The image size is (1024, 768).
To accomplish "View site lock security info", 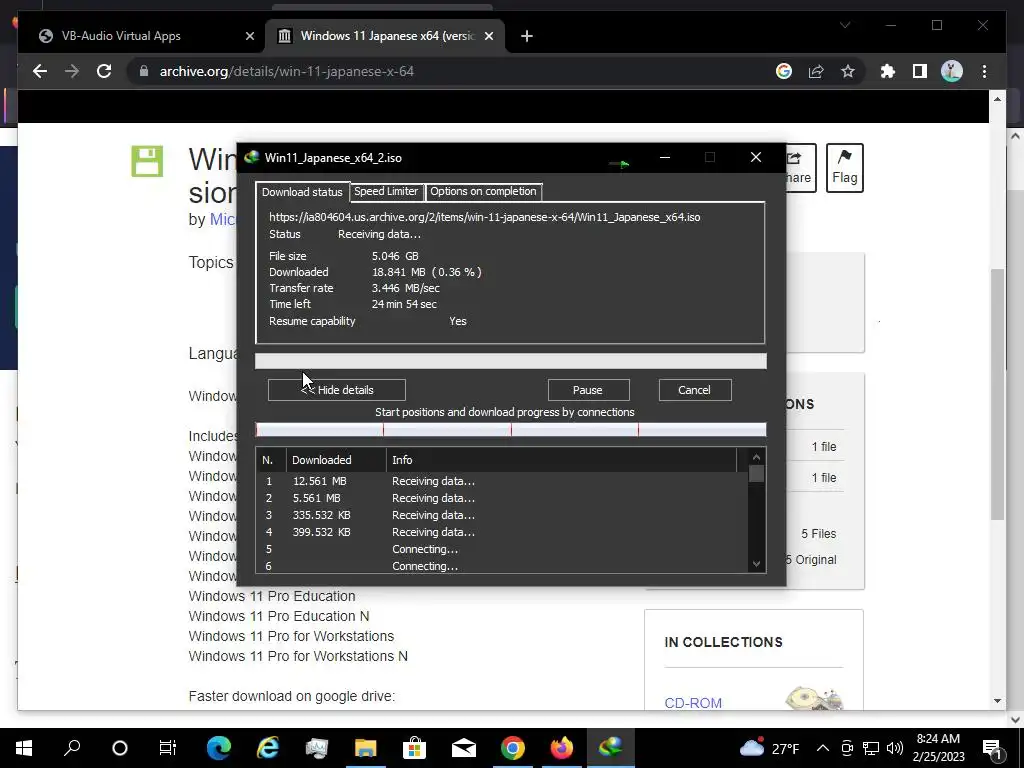I will pyautogui.click(x=144, y=71).
